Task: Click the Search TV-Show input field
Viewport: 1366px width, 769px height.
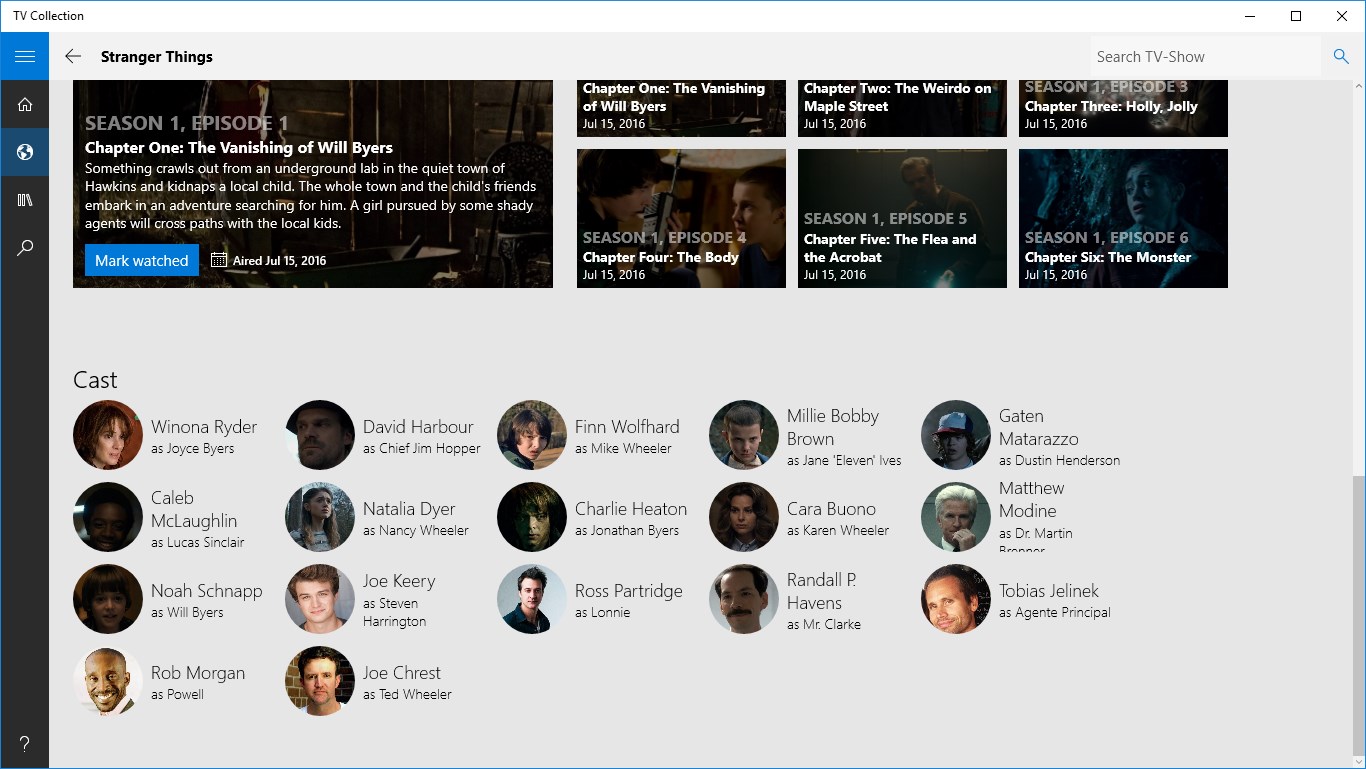Action: 1205,56
